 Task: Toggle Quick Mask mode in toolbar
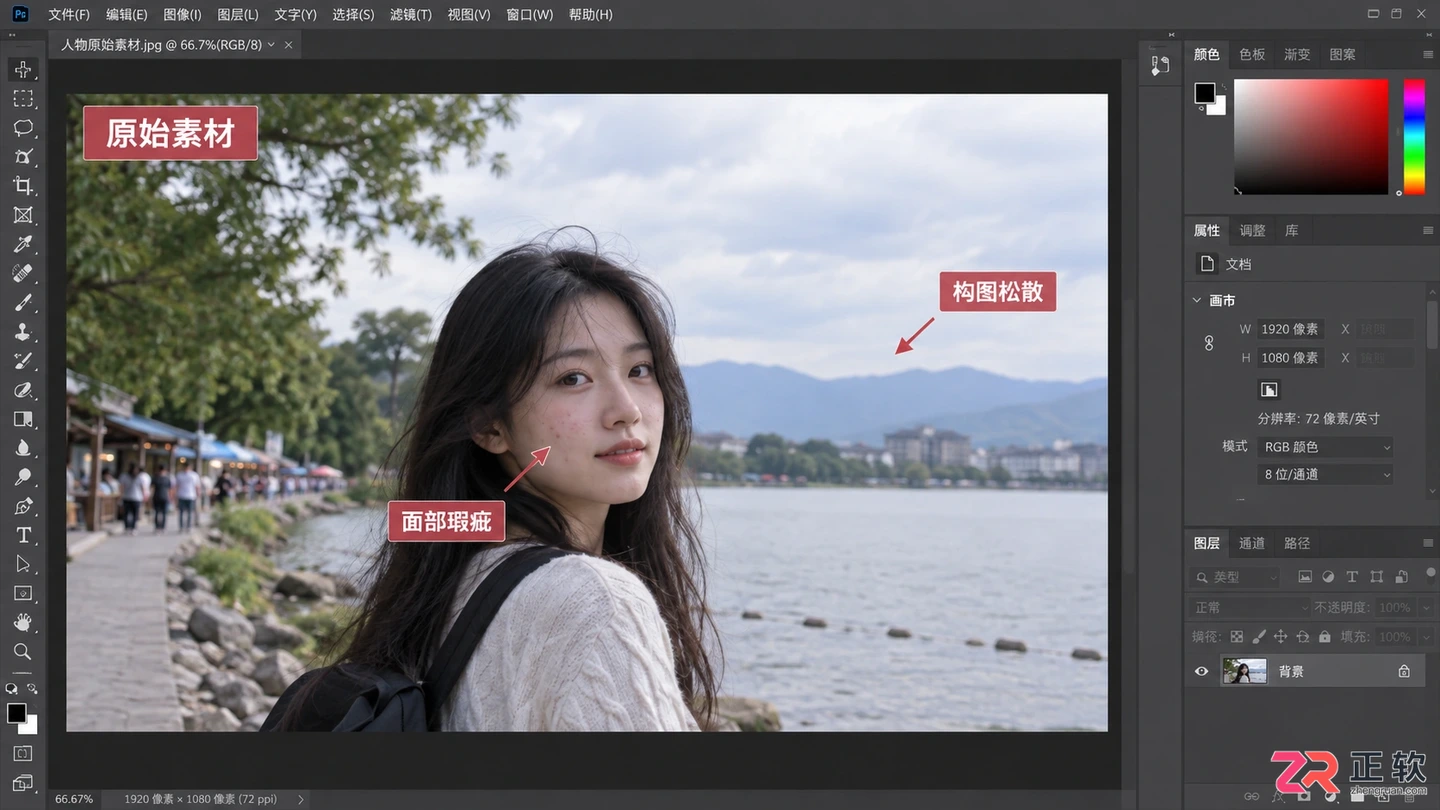pyautogui.click(x=23, y=753)
